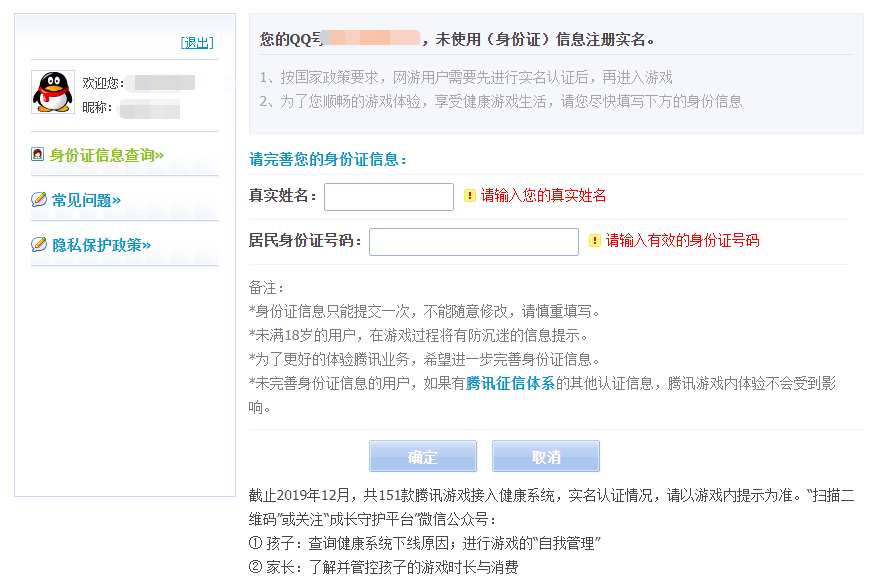Image resolution: width=884 pixels, height=583 pixels.
Task: Click the QQ penguin avatar image
Action: pyautogui.click(x=53, y=92)
